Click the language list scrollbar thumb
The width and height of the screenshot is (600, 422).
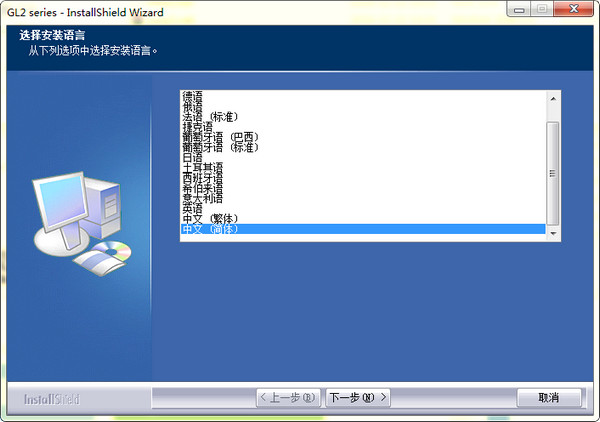point(553,173)
